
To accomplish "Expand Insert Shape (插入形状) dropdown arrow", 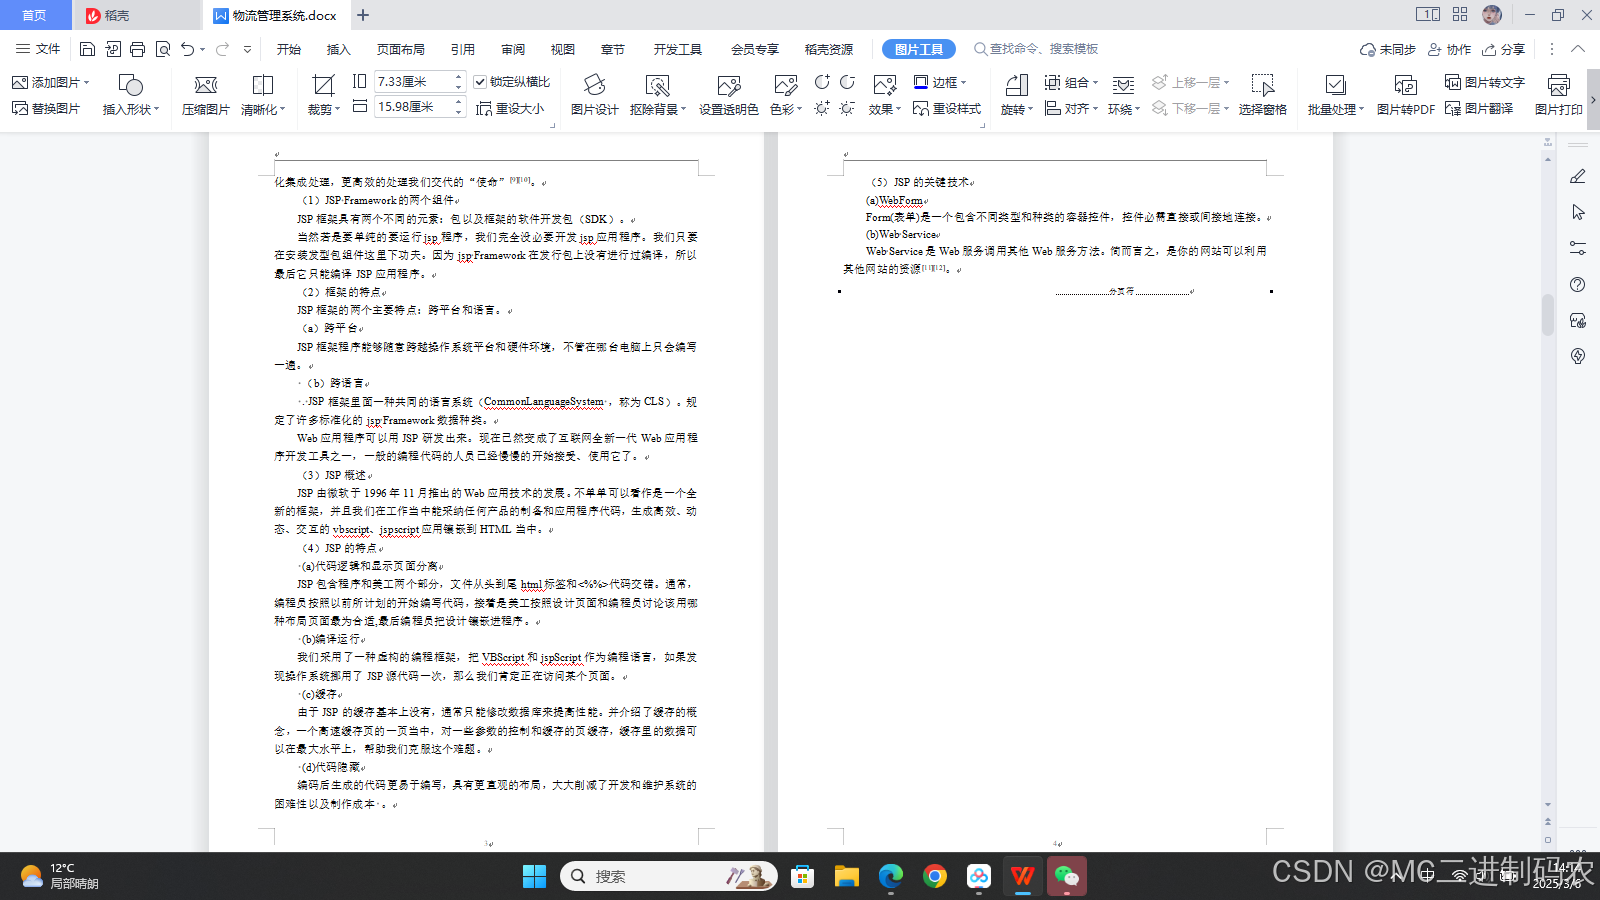I will pos(157,109).
